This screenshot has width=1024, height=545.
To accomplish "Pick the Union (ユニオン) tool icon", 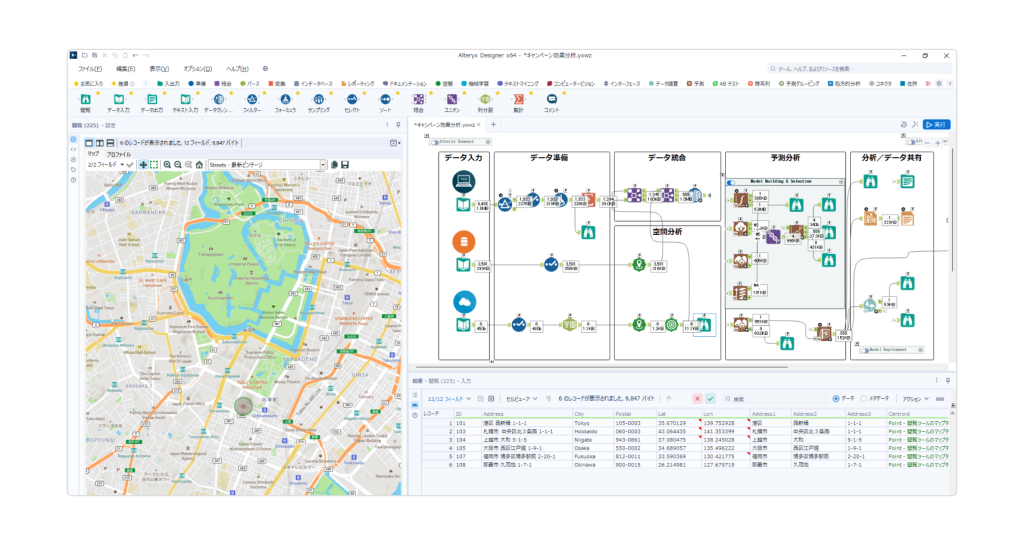I will 452,100.
